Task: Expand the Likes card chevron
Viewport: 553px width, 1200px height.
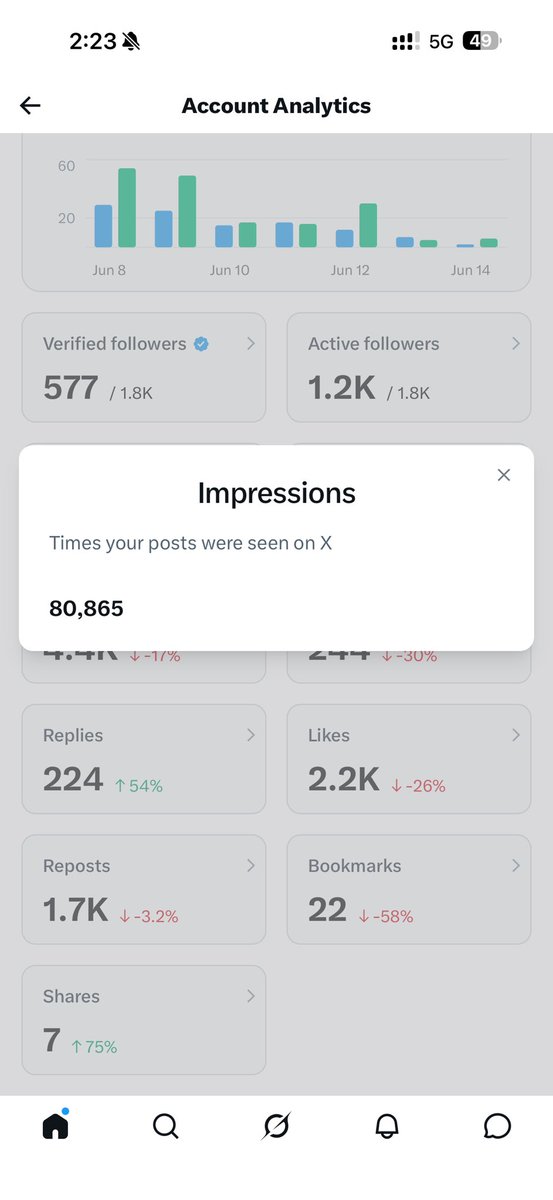Action: point(515,735)
